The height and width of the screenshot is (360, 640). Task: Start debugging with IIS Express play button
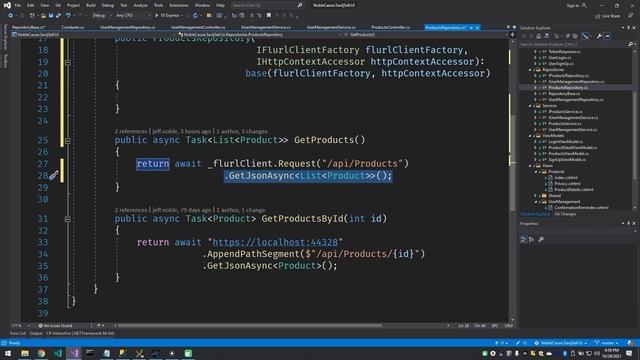[156, 16]
